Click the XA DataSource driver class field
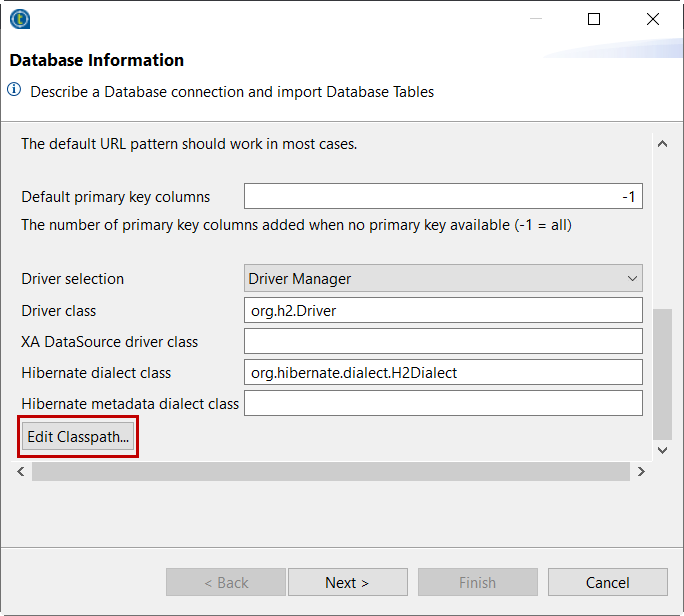The width and height of the screenshot is (684, 616). pyautogui.click(x=443, y=341)
